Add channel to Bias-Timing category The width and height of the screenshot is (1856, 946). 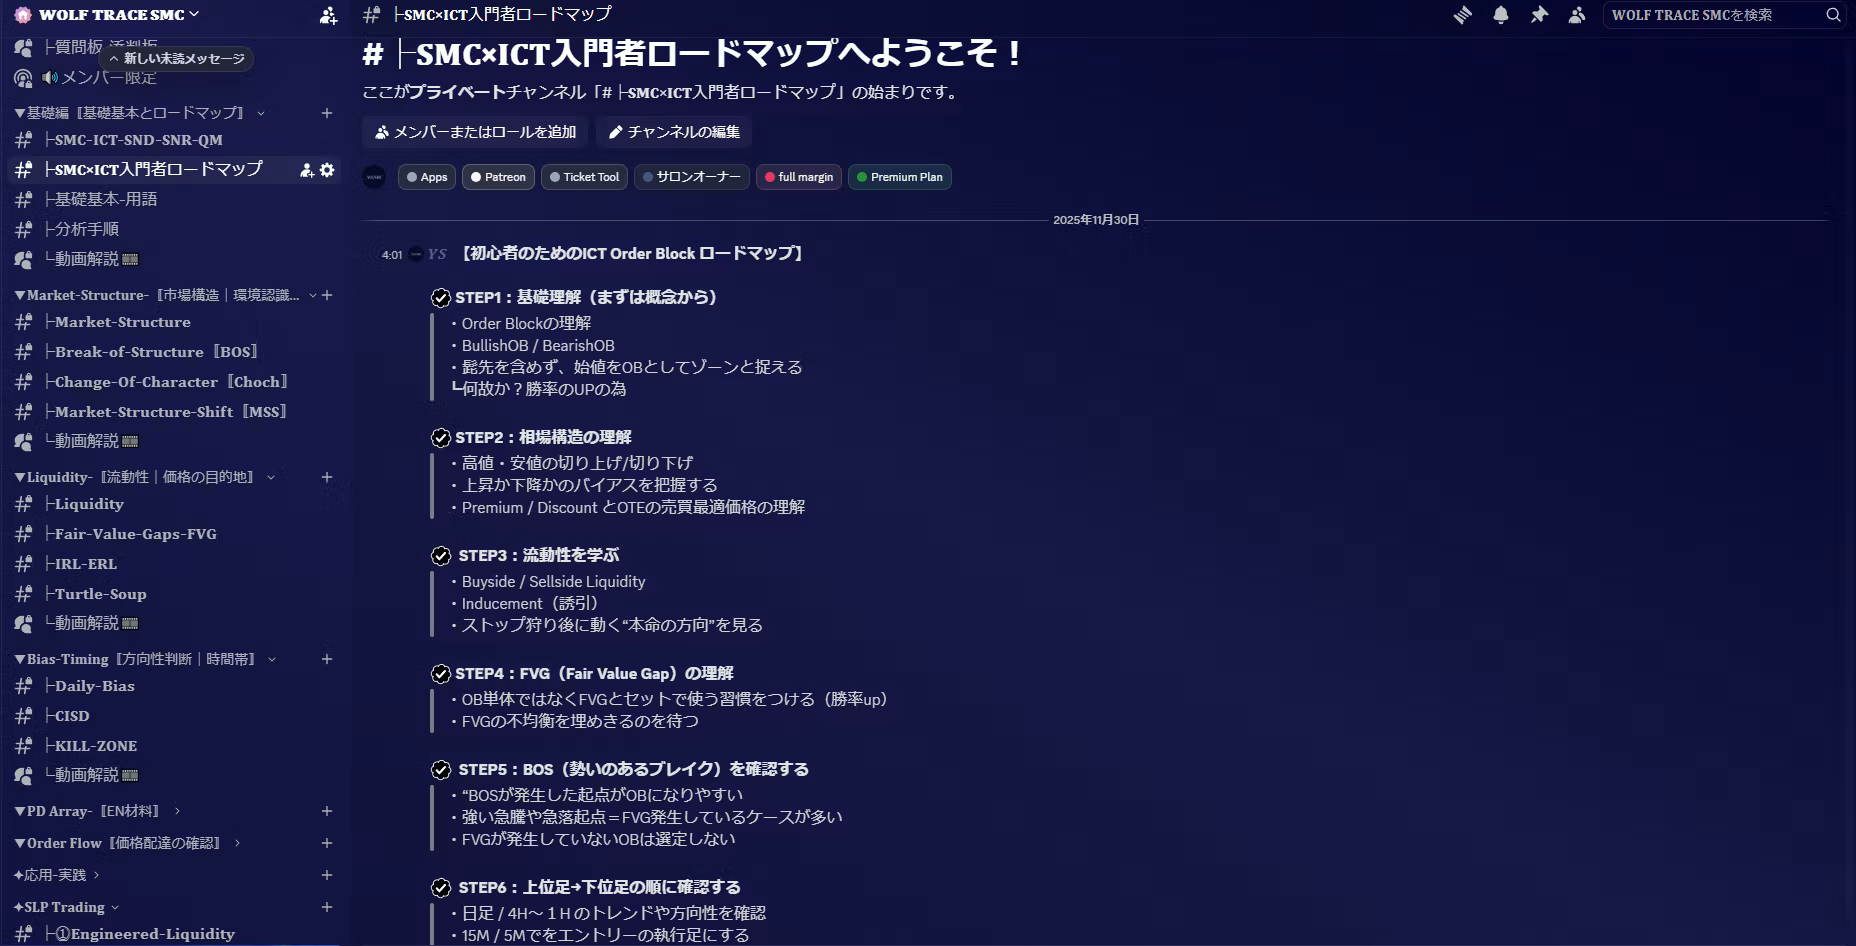pyautogui.click(x=327, y=659)
